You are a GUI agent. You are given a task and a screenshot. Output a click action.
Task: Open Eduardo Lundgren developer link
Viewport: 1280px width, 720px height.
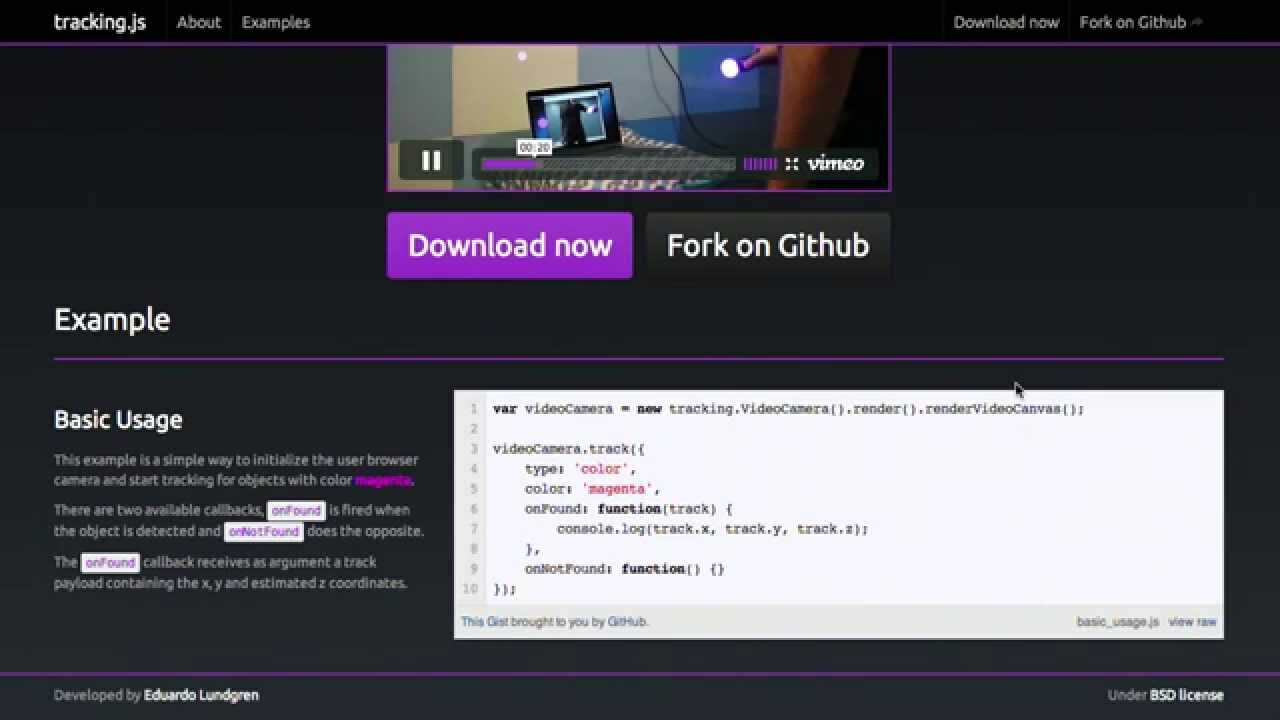click(x=201, y=695)
